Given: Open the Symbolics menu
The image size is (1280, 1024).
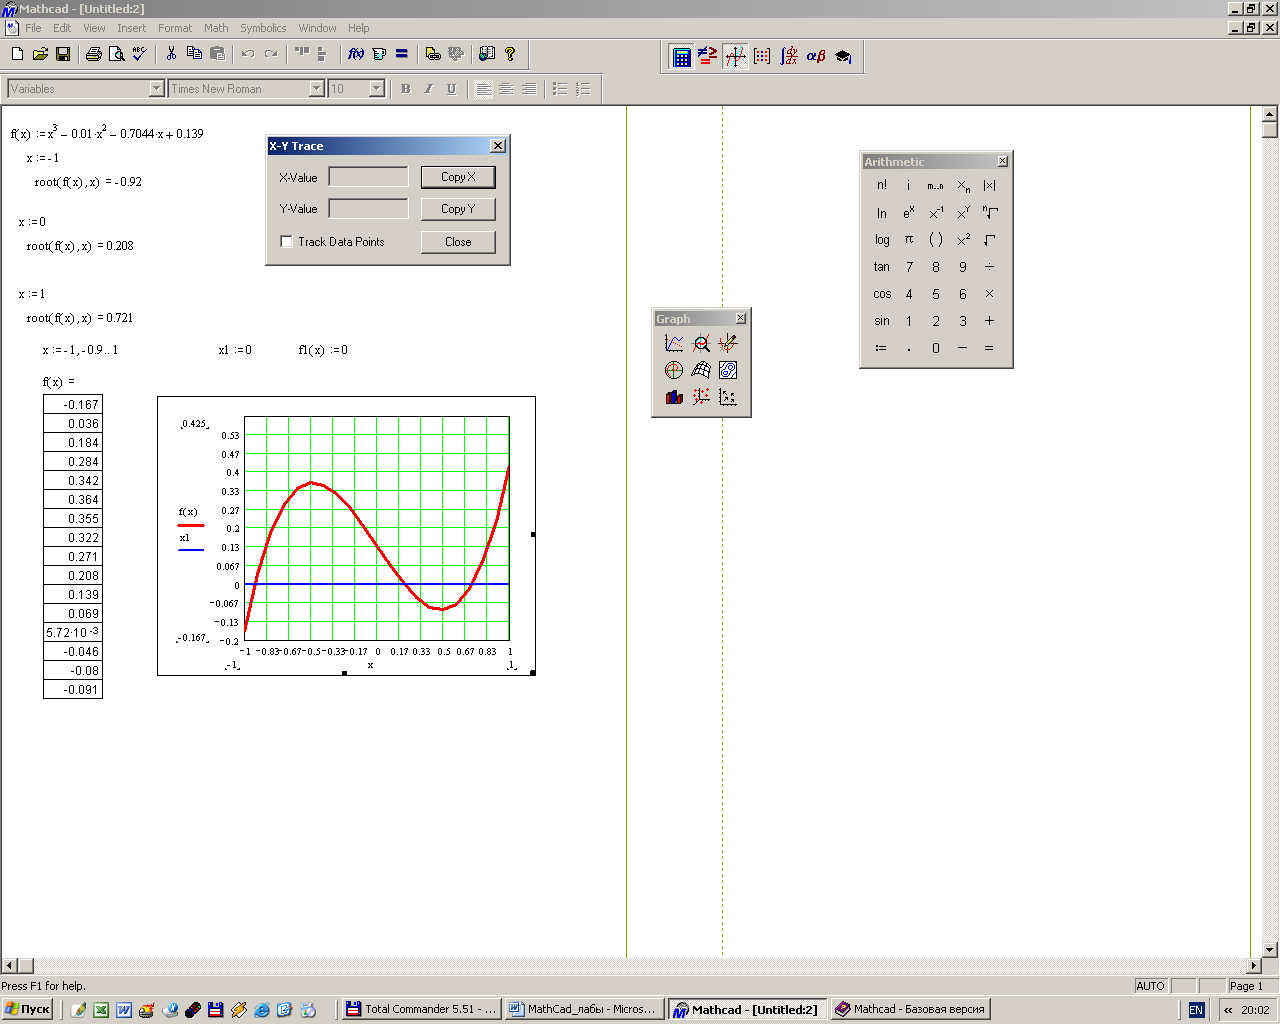Looking at the screenshot, I should [263, 28].
